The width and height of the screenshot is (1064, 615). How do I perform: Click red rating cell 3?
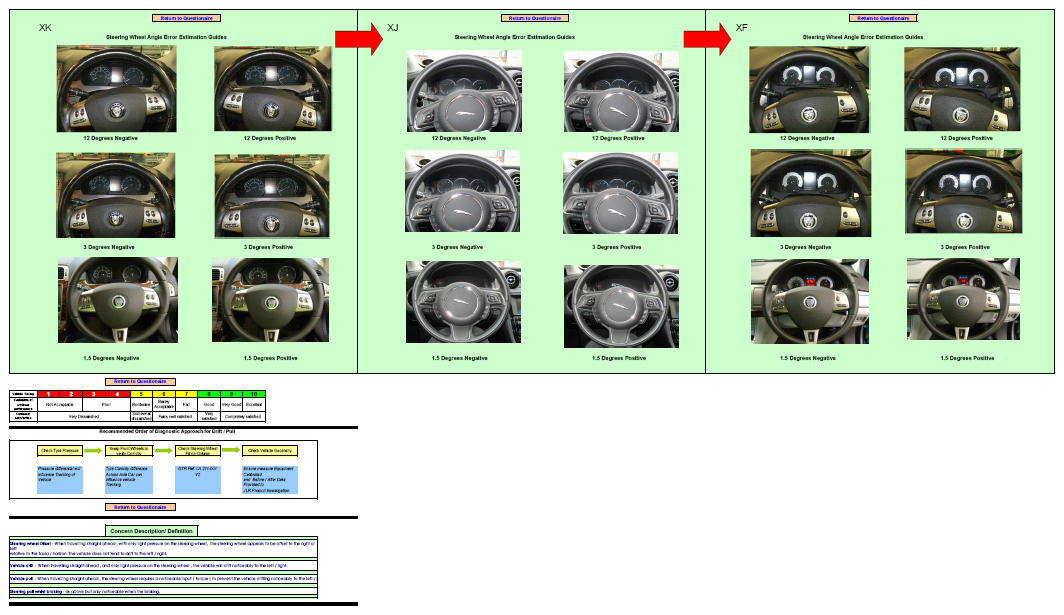pos(94,394)
